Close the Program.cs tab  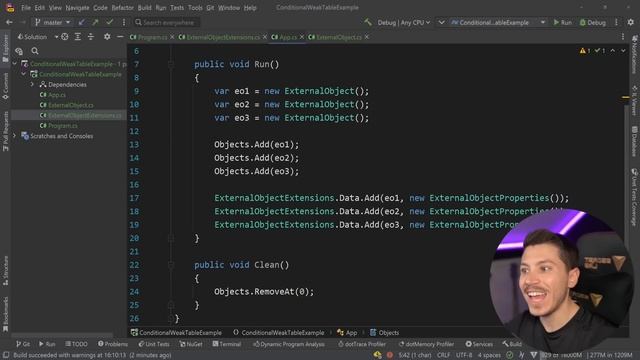point(172,37)
